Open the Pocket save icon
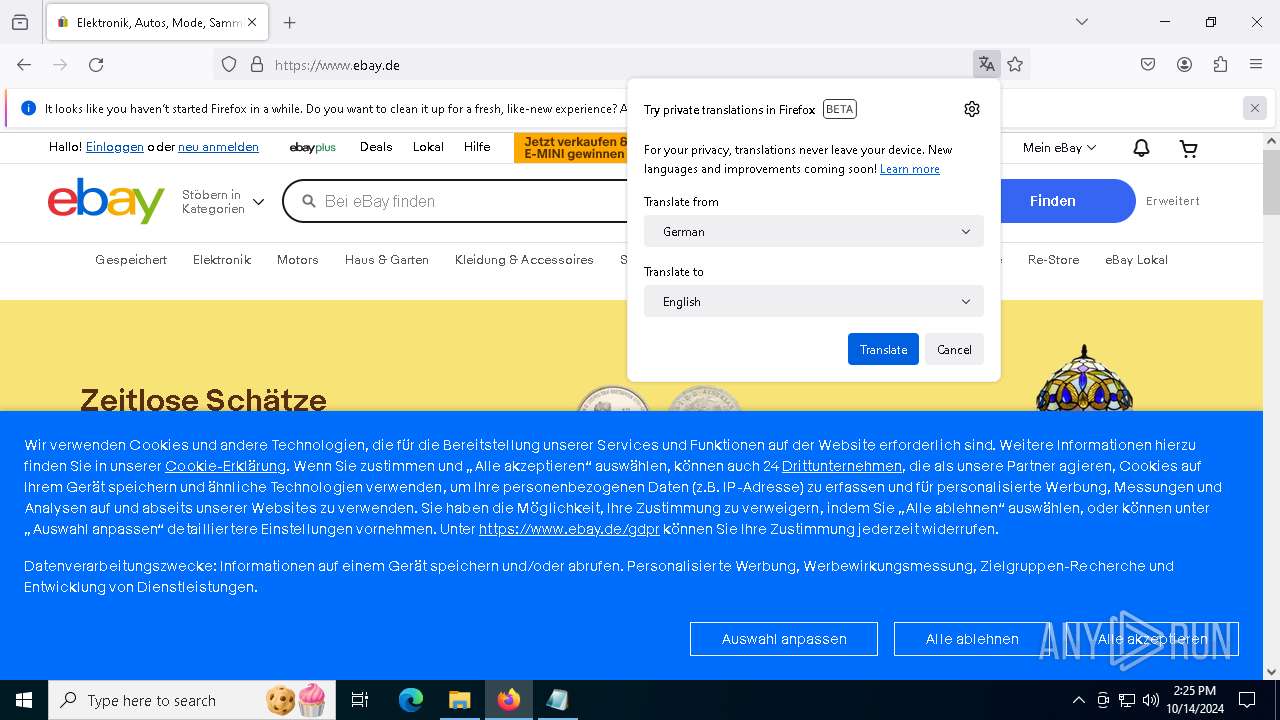Screen dimensions: 1280x720 click(1148, 65)
